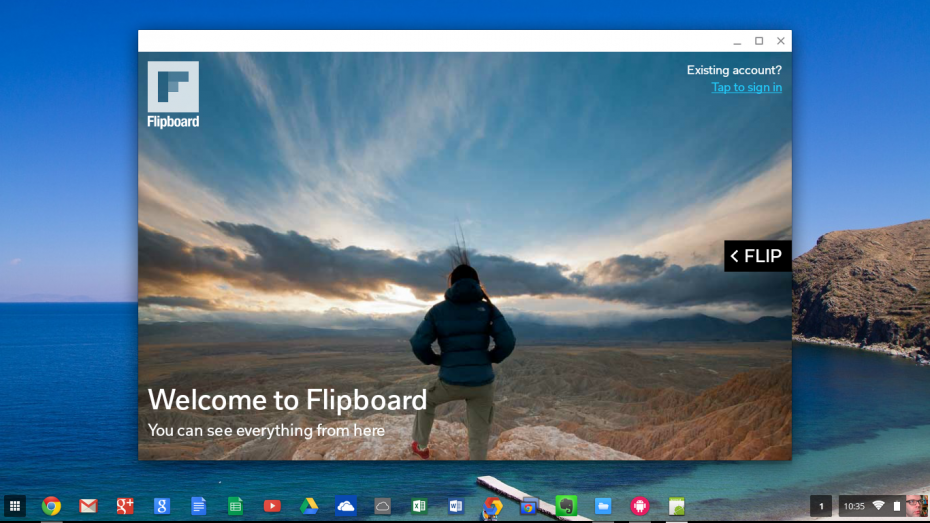Maximize the Flipboard window
The width and height of the screenshot is (930, 523).
click(759, 41)
